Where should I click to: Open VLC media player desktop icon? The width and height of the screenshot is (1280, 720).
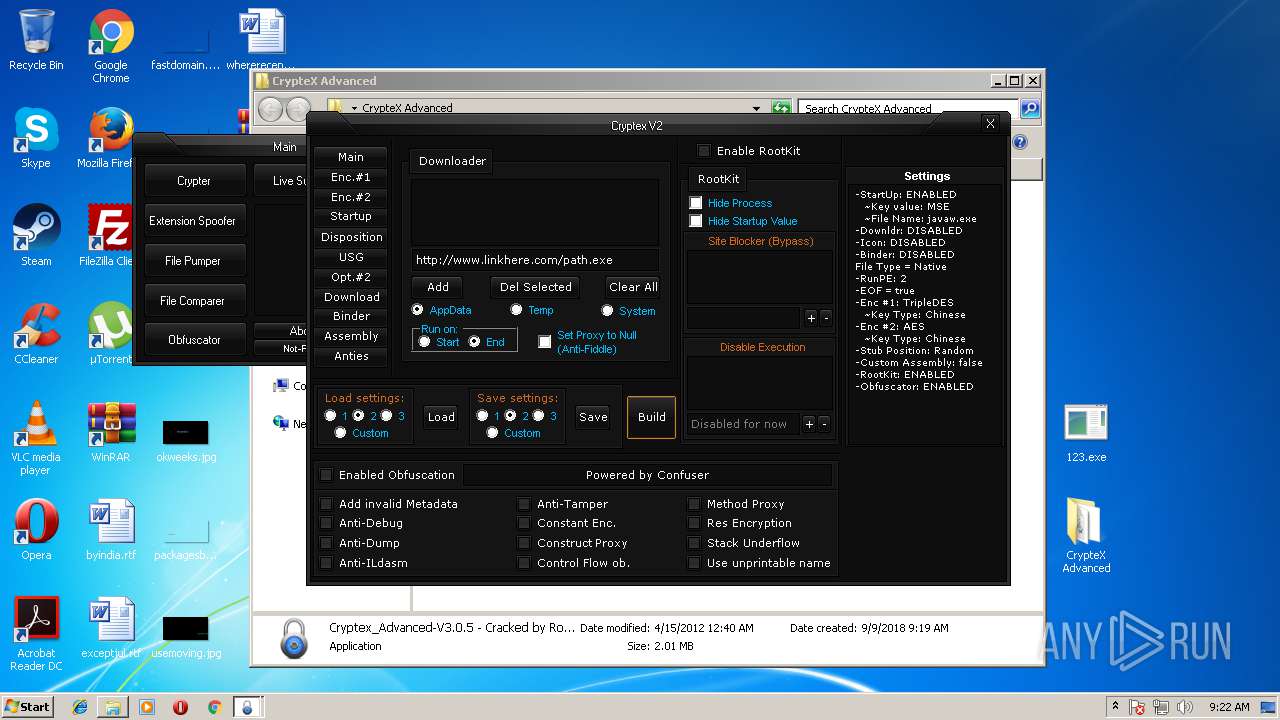pos(36,438)
